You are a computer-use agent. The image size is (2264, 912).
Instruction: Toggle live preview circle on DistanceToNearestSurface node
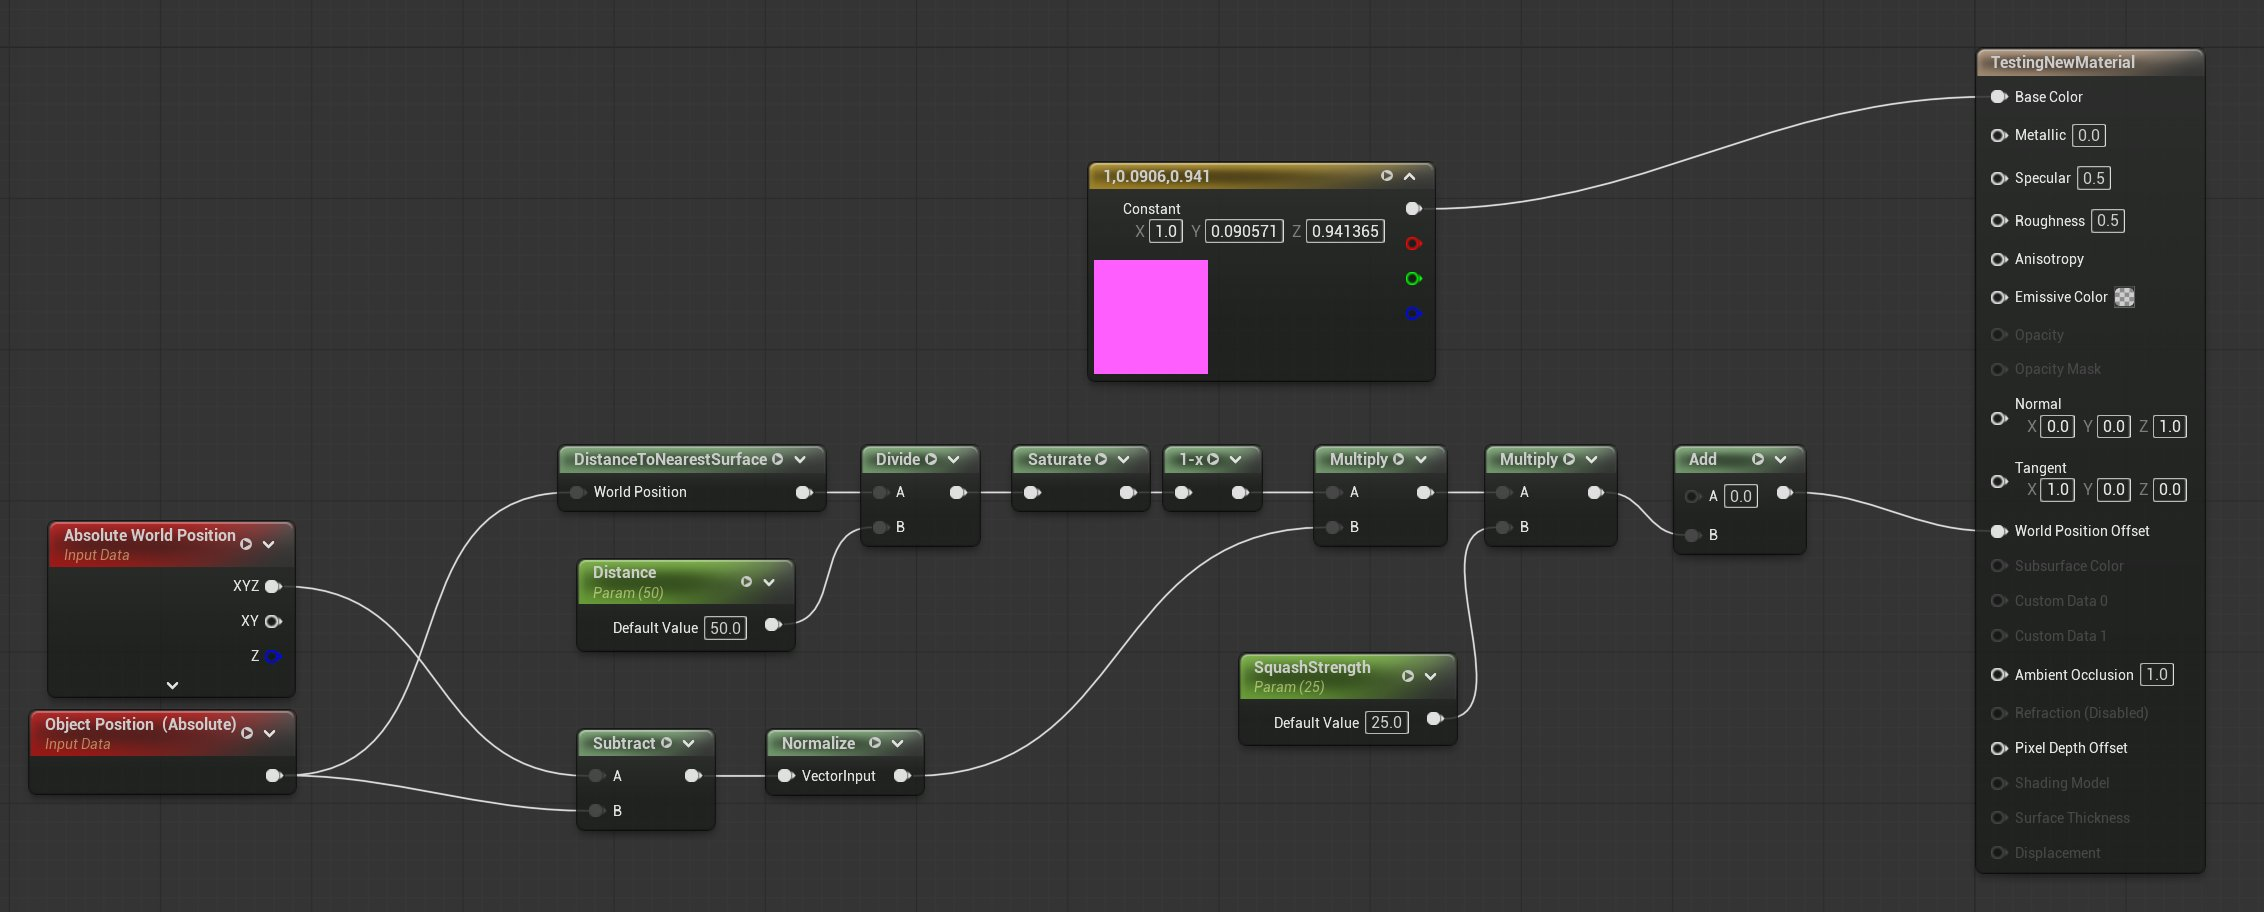click(x=777, y=460)
